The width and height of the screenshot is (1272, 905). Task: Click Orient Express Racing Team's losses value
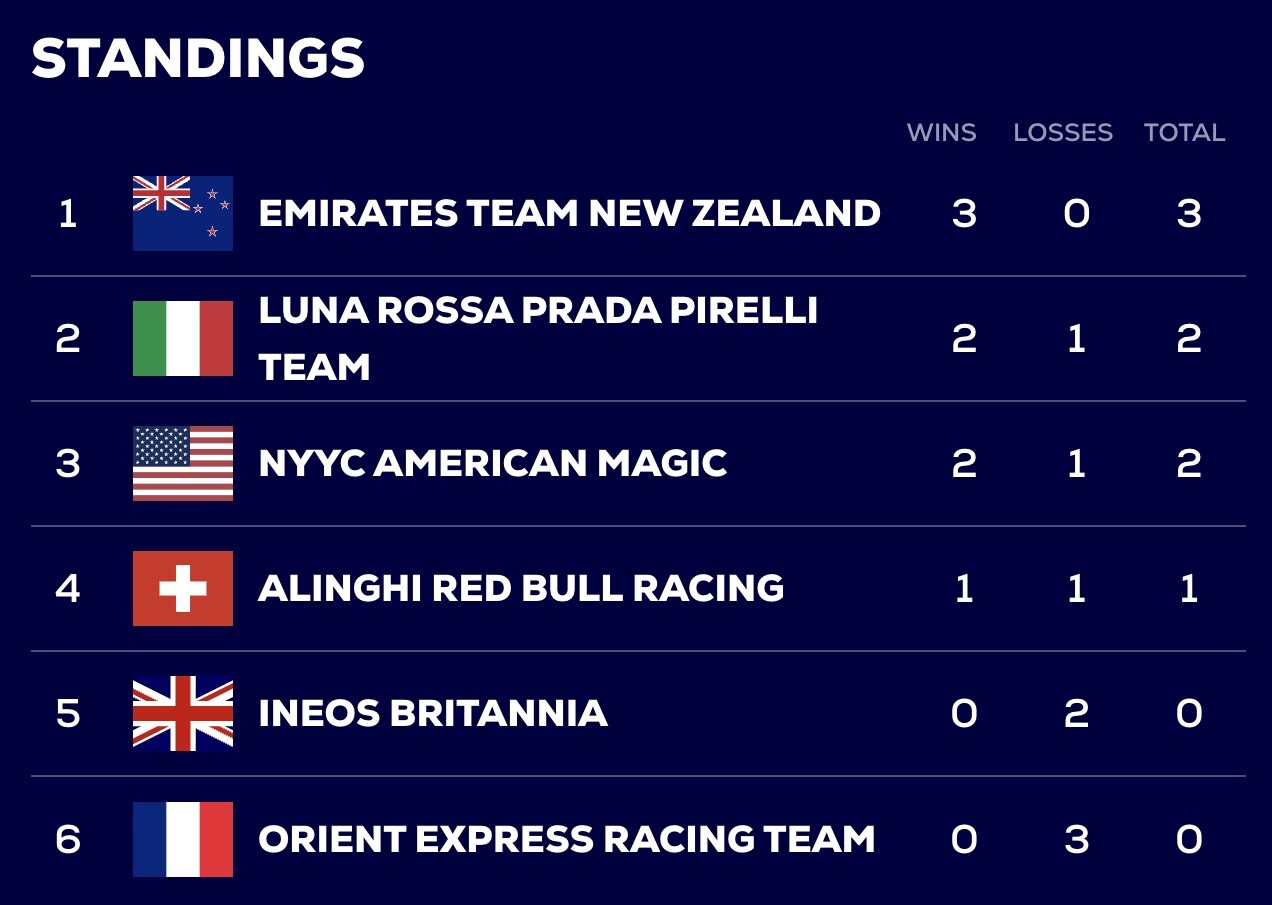point(1076,838)
